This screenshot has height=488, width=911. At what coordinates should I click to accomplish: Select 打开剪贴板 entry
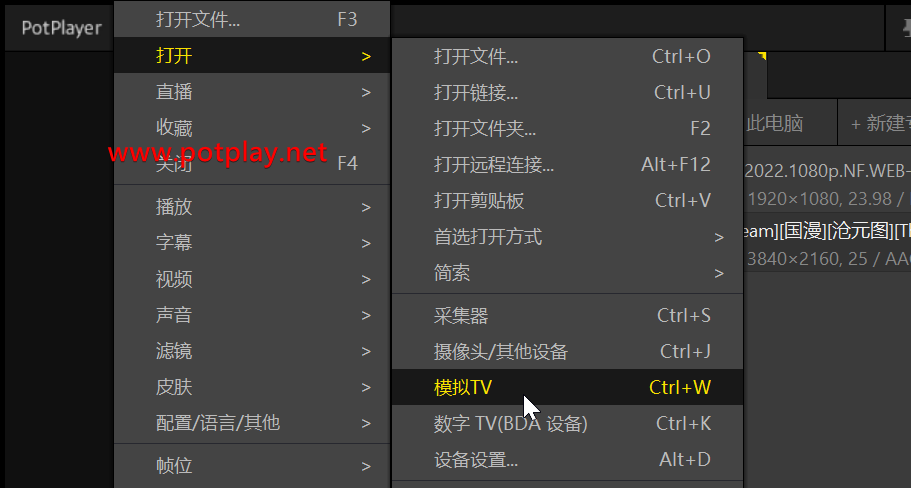pos(568,200)
